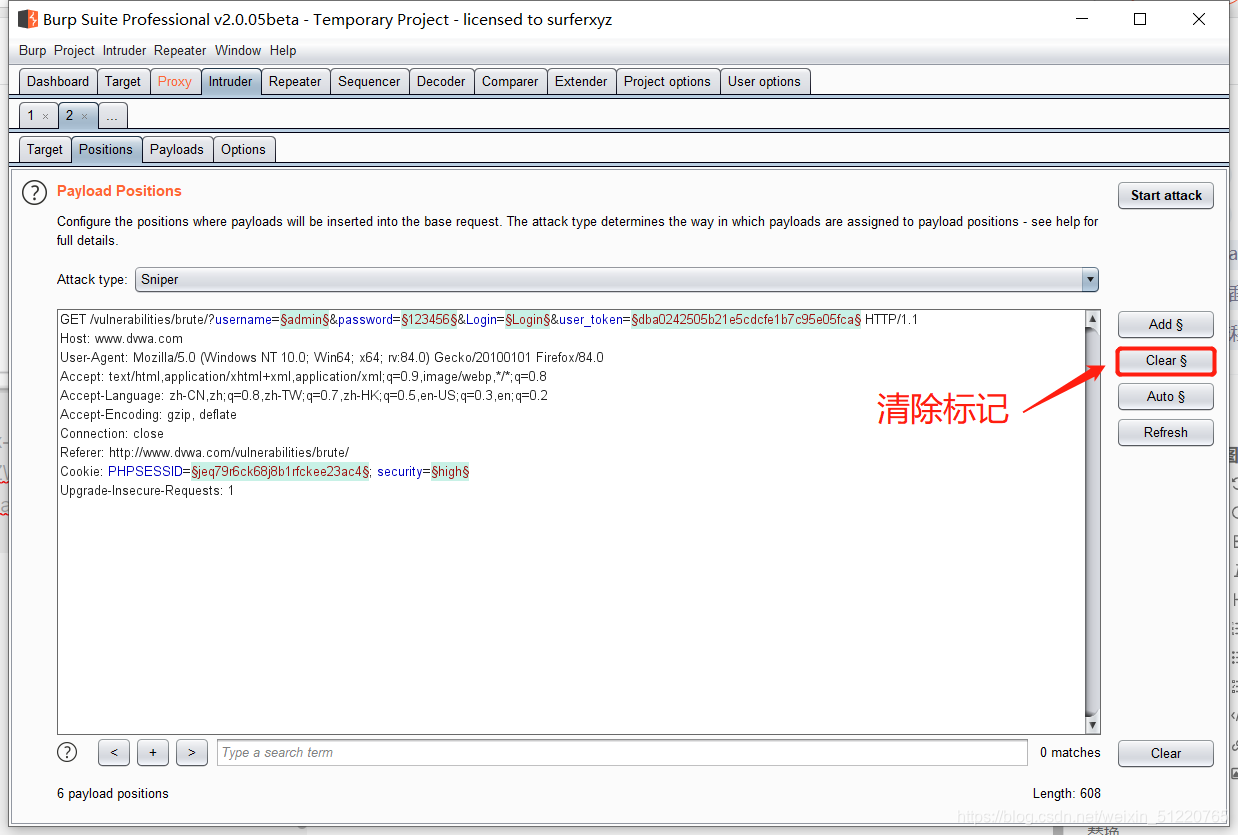Click the plus search options button

point(153,753)
